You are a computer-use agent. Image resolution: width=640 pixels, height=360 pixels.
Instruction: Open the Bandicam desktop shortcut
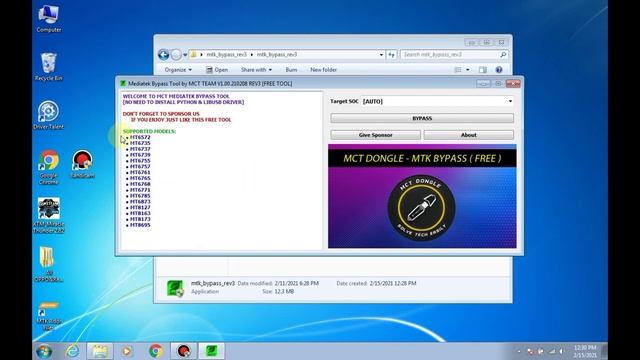tap(82, 164)
